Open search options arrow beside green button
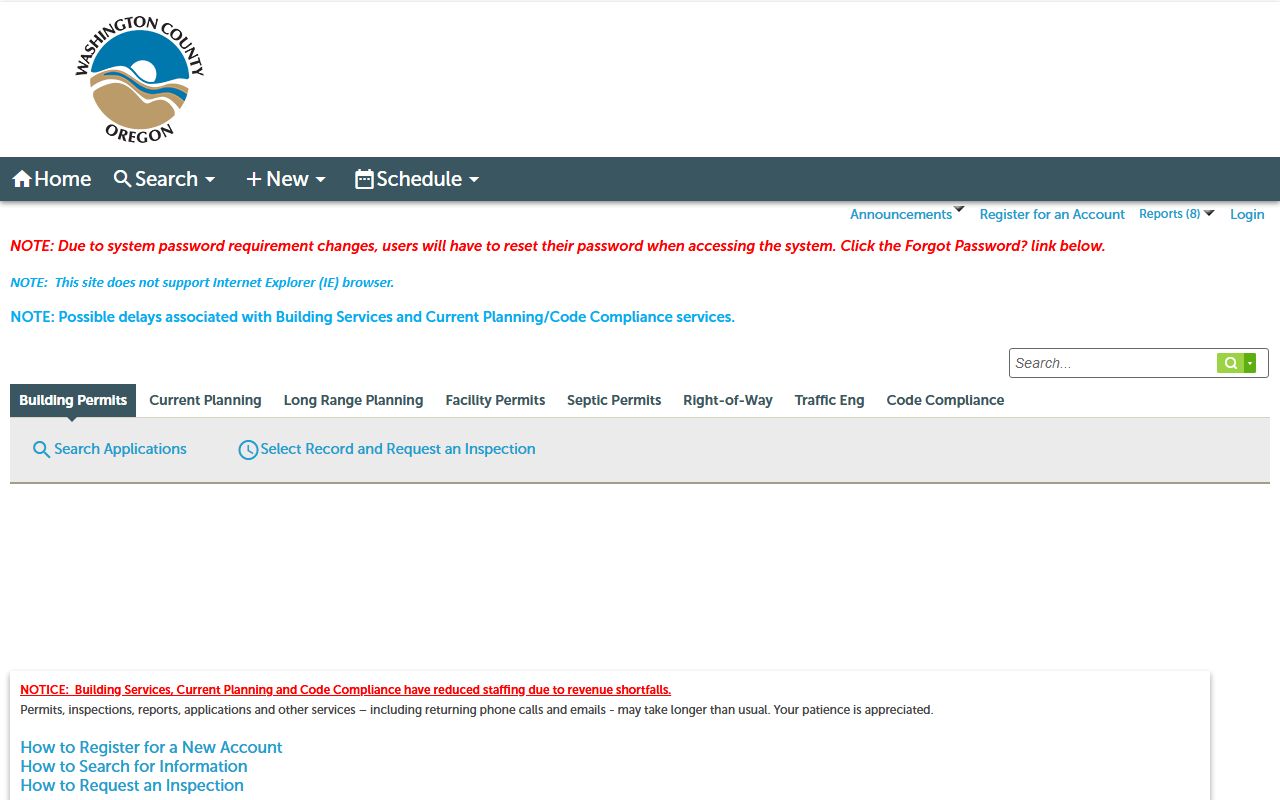Screen dimensions: 1280x800 (1250, 363)
